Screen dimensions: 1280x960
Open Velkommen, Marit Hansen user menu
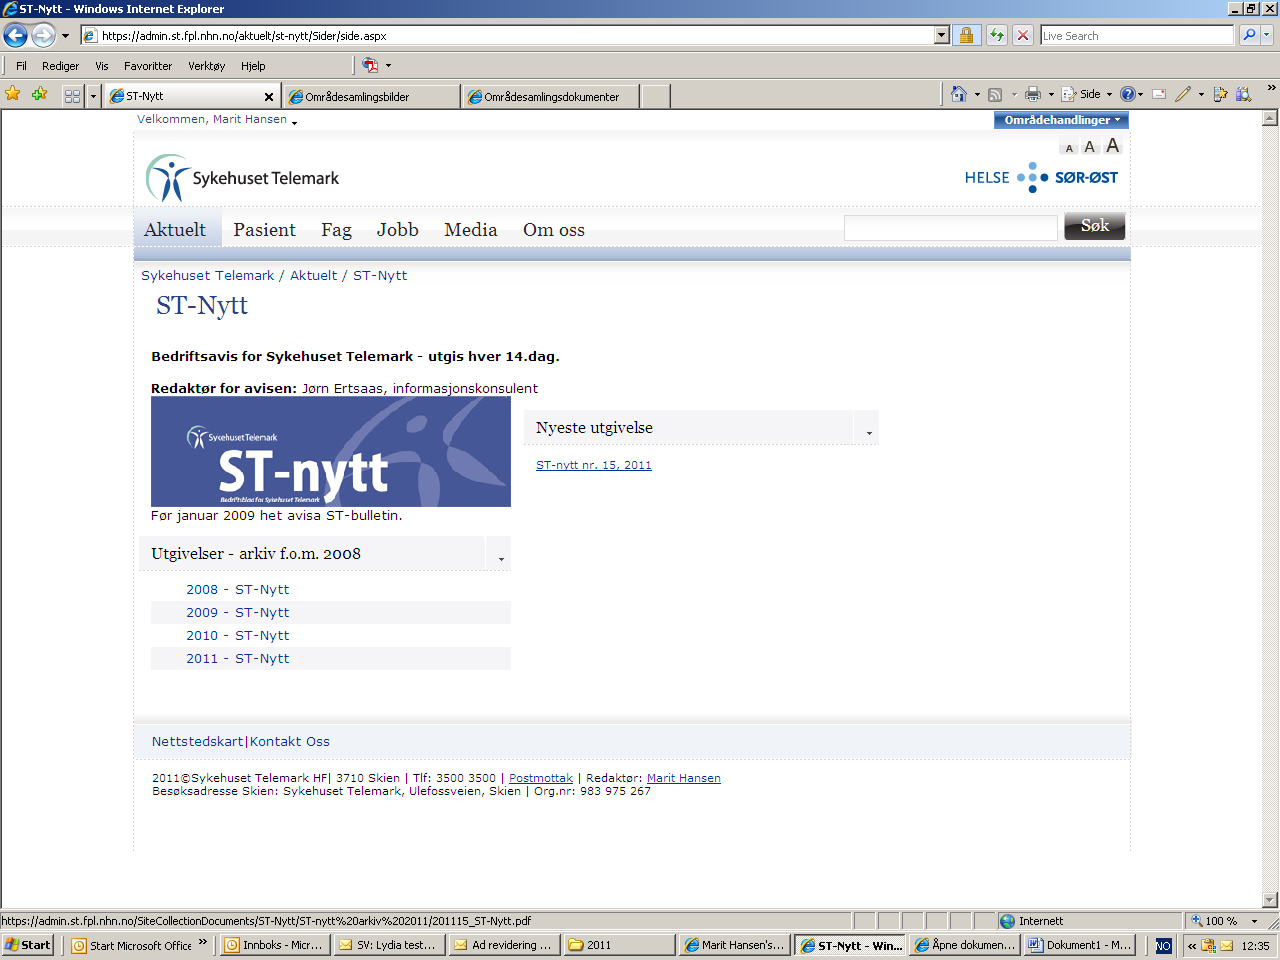point(217,119)
